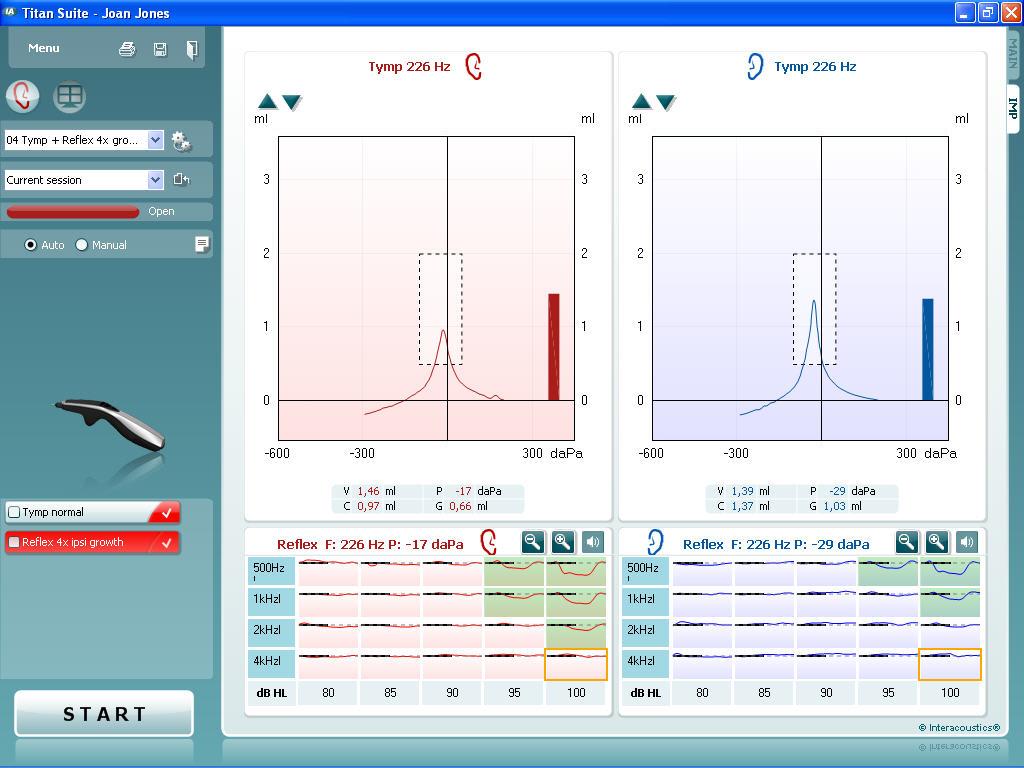Click the blue volume bar in left graph
The height and width of the screenshot is (768, 1024).
(927, 349)
